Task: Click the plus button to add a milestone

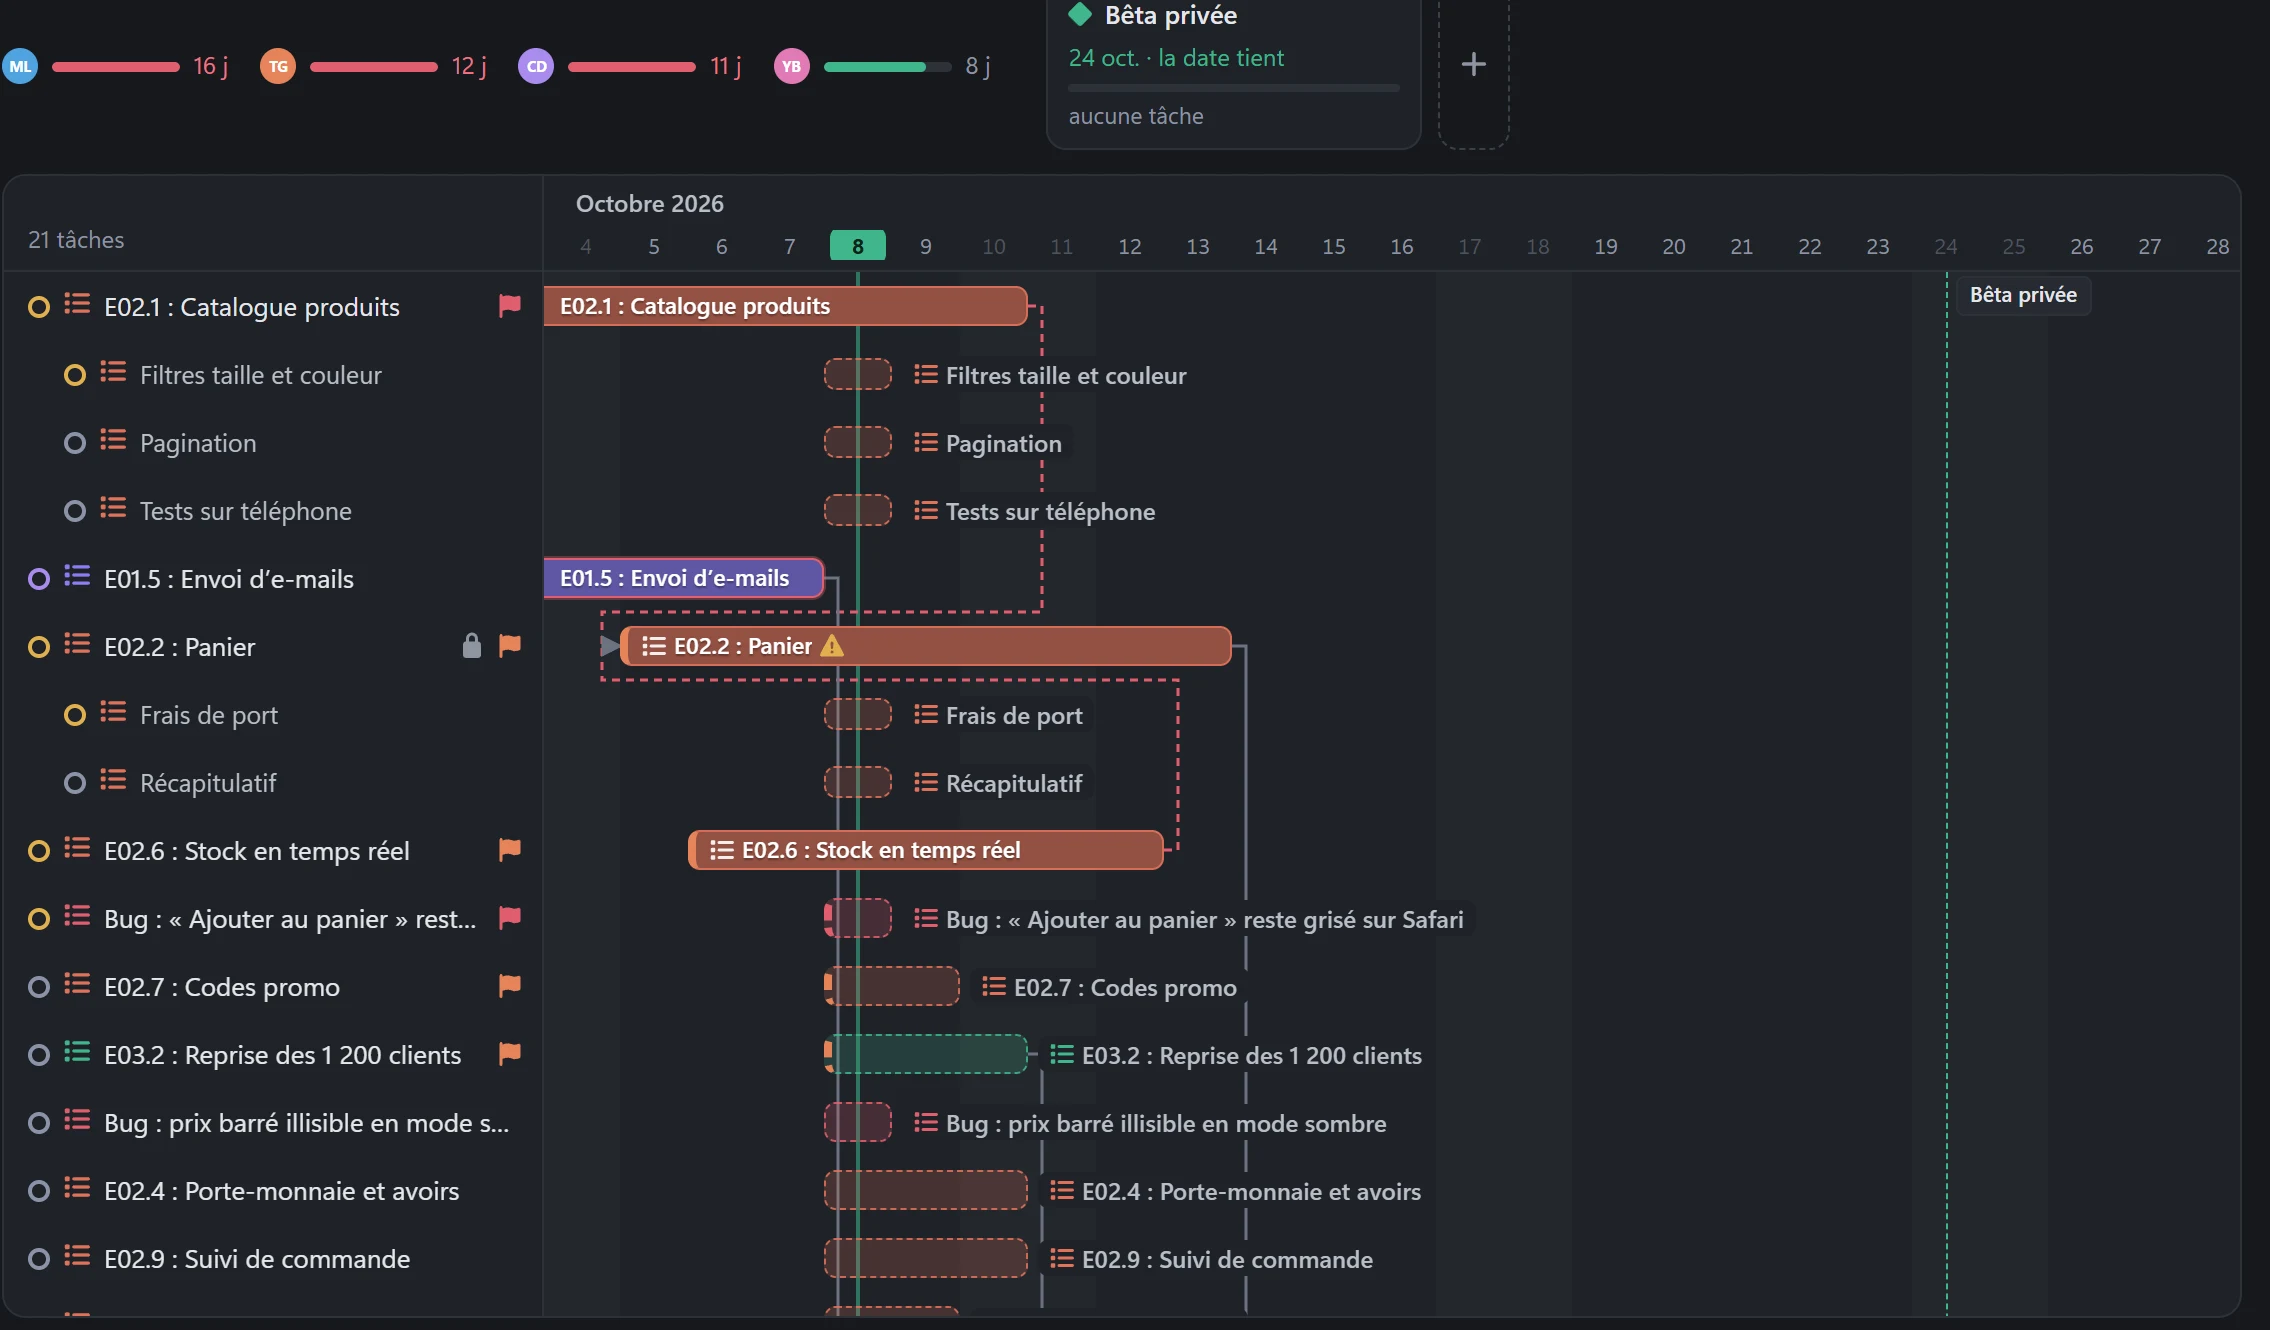Action: (1473, 65)
